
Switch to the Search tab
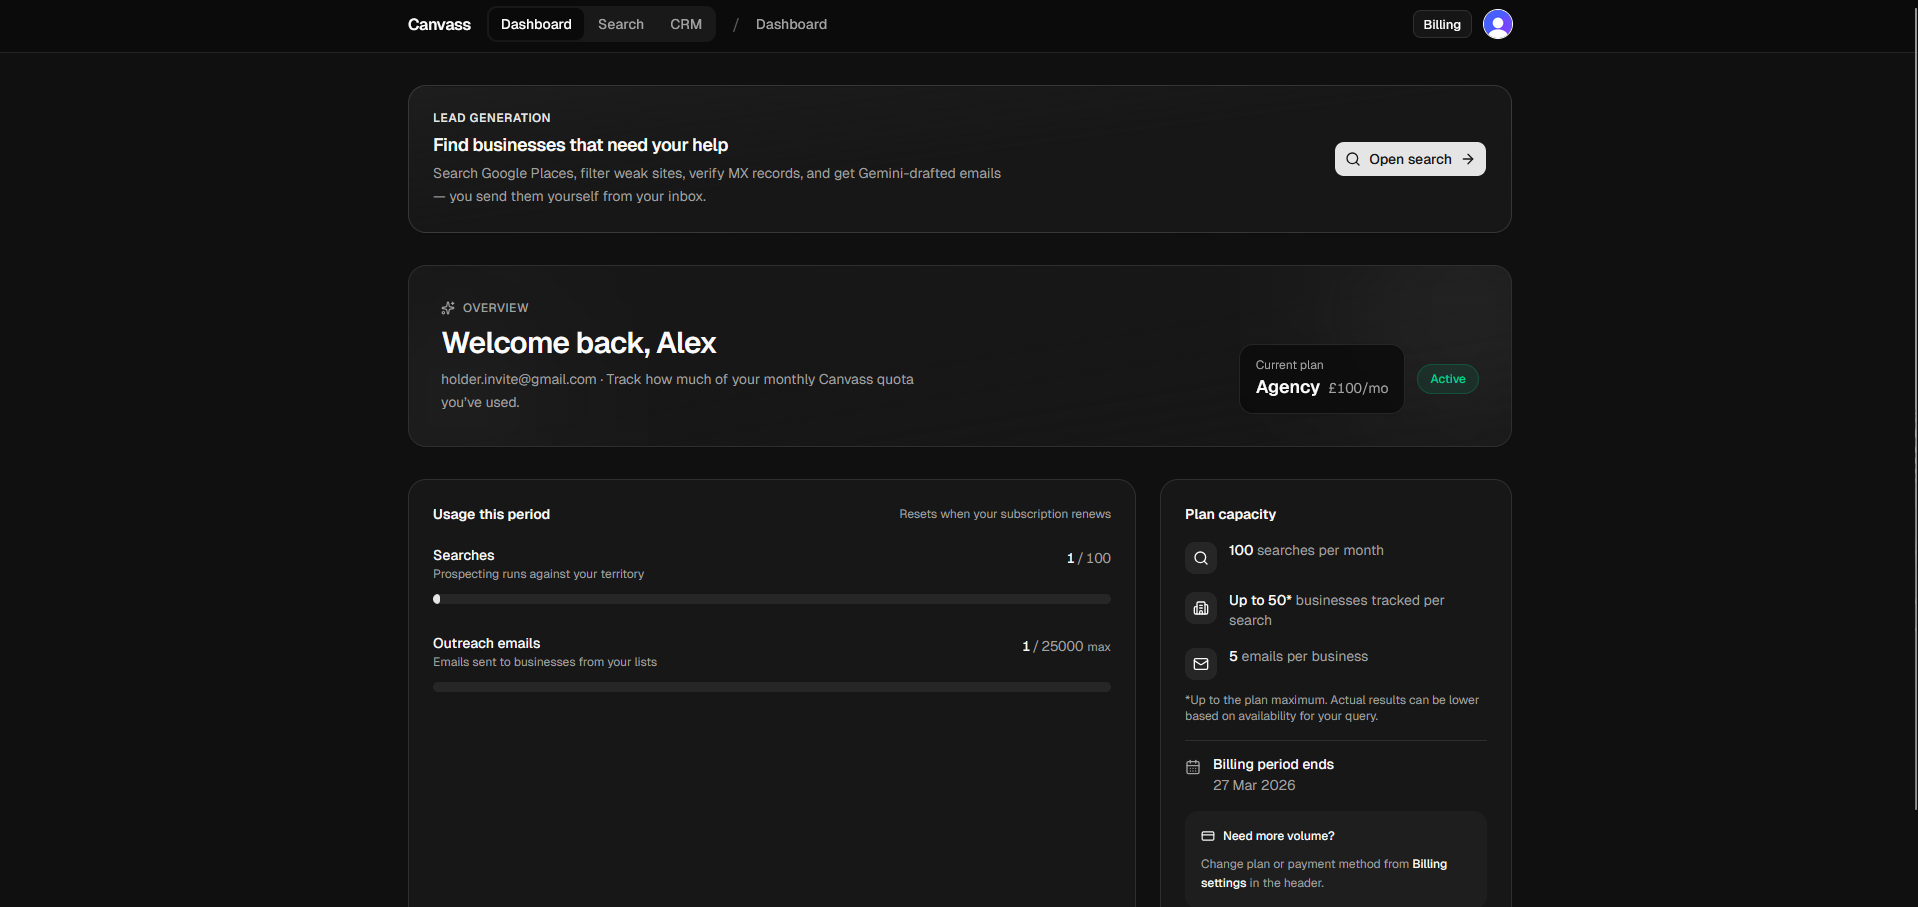click(620, 24)
